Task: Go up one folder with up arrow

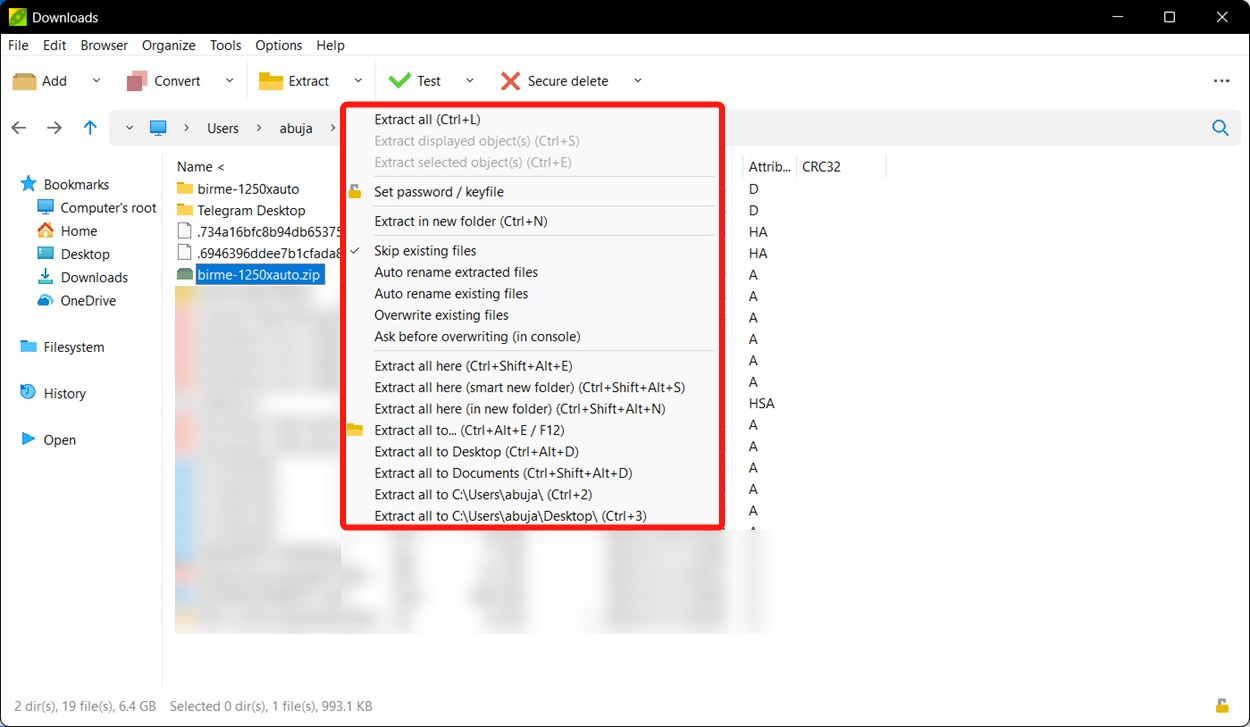Action: click(90, 128)
